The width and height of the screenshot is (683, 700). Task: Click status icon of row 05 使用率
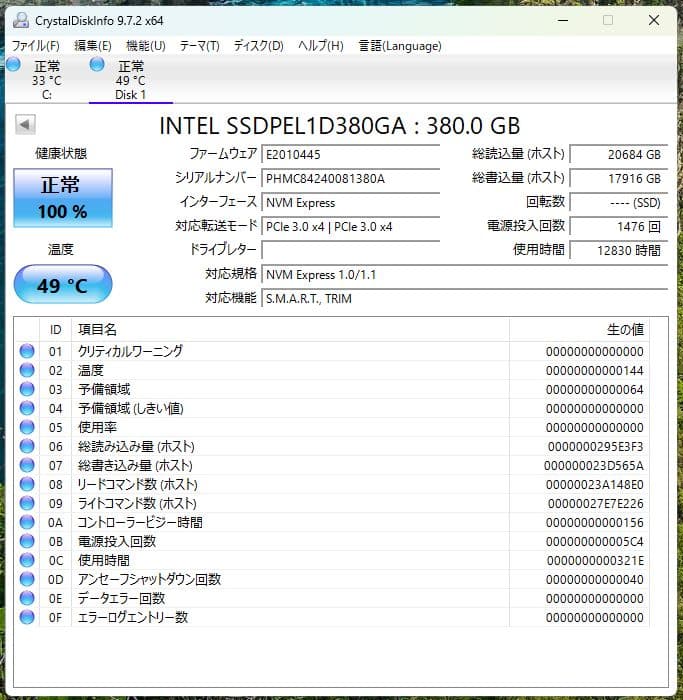click(27, 427)
